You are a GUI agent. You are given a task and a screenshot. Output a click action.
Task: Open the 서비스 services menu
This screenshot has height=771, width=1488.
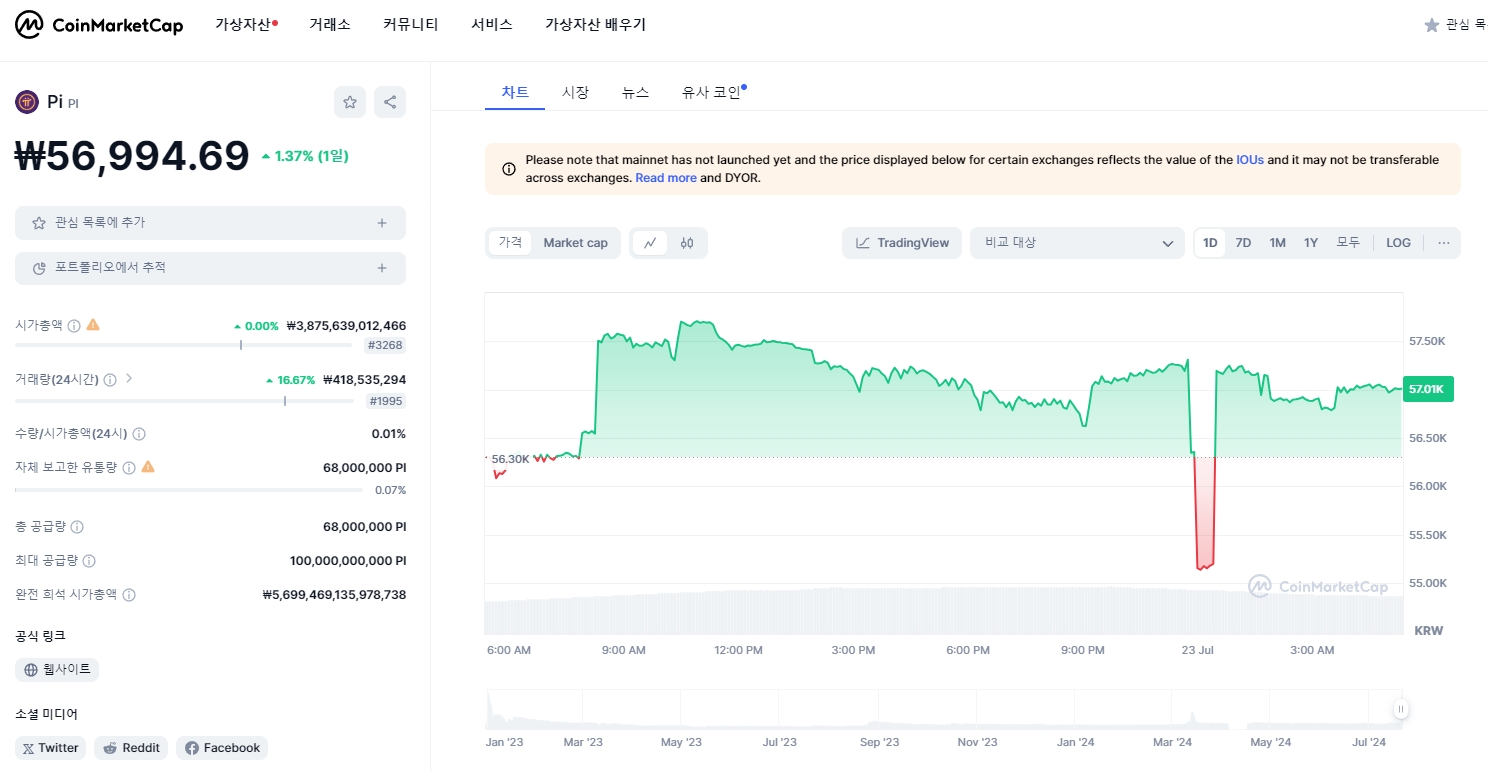[492, 25]
